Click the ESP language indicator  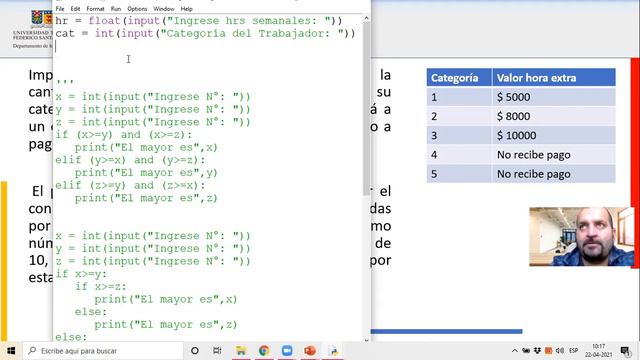pos(573,351)
